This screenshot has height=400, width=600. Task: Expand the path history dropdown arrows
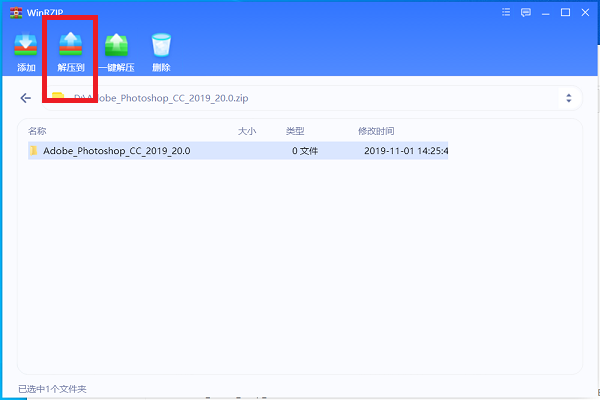tap(568, 98)
